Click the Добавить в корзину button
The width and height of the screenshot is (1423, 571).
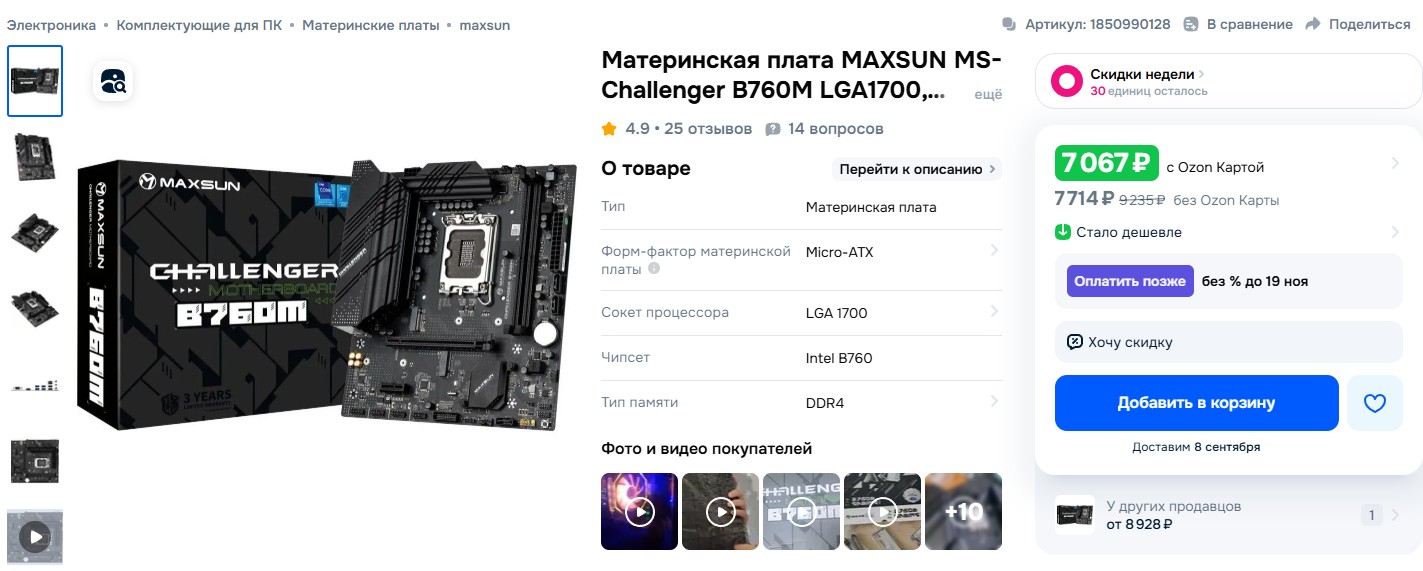point(1196,403)
